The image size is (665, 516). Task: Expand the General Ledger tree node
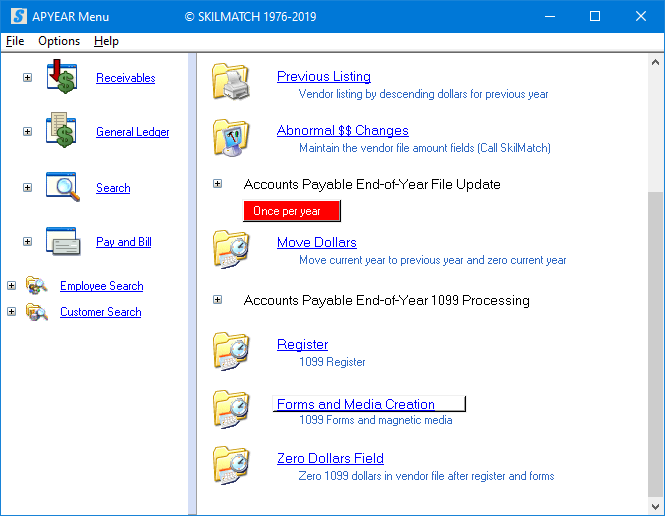click(x=27, y=132)
